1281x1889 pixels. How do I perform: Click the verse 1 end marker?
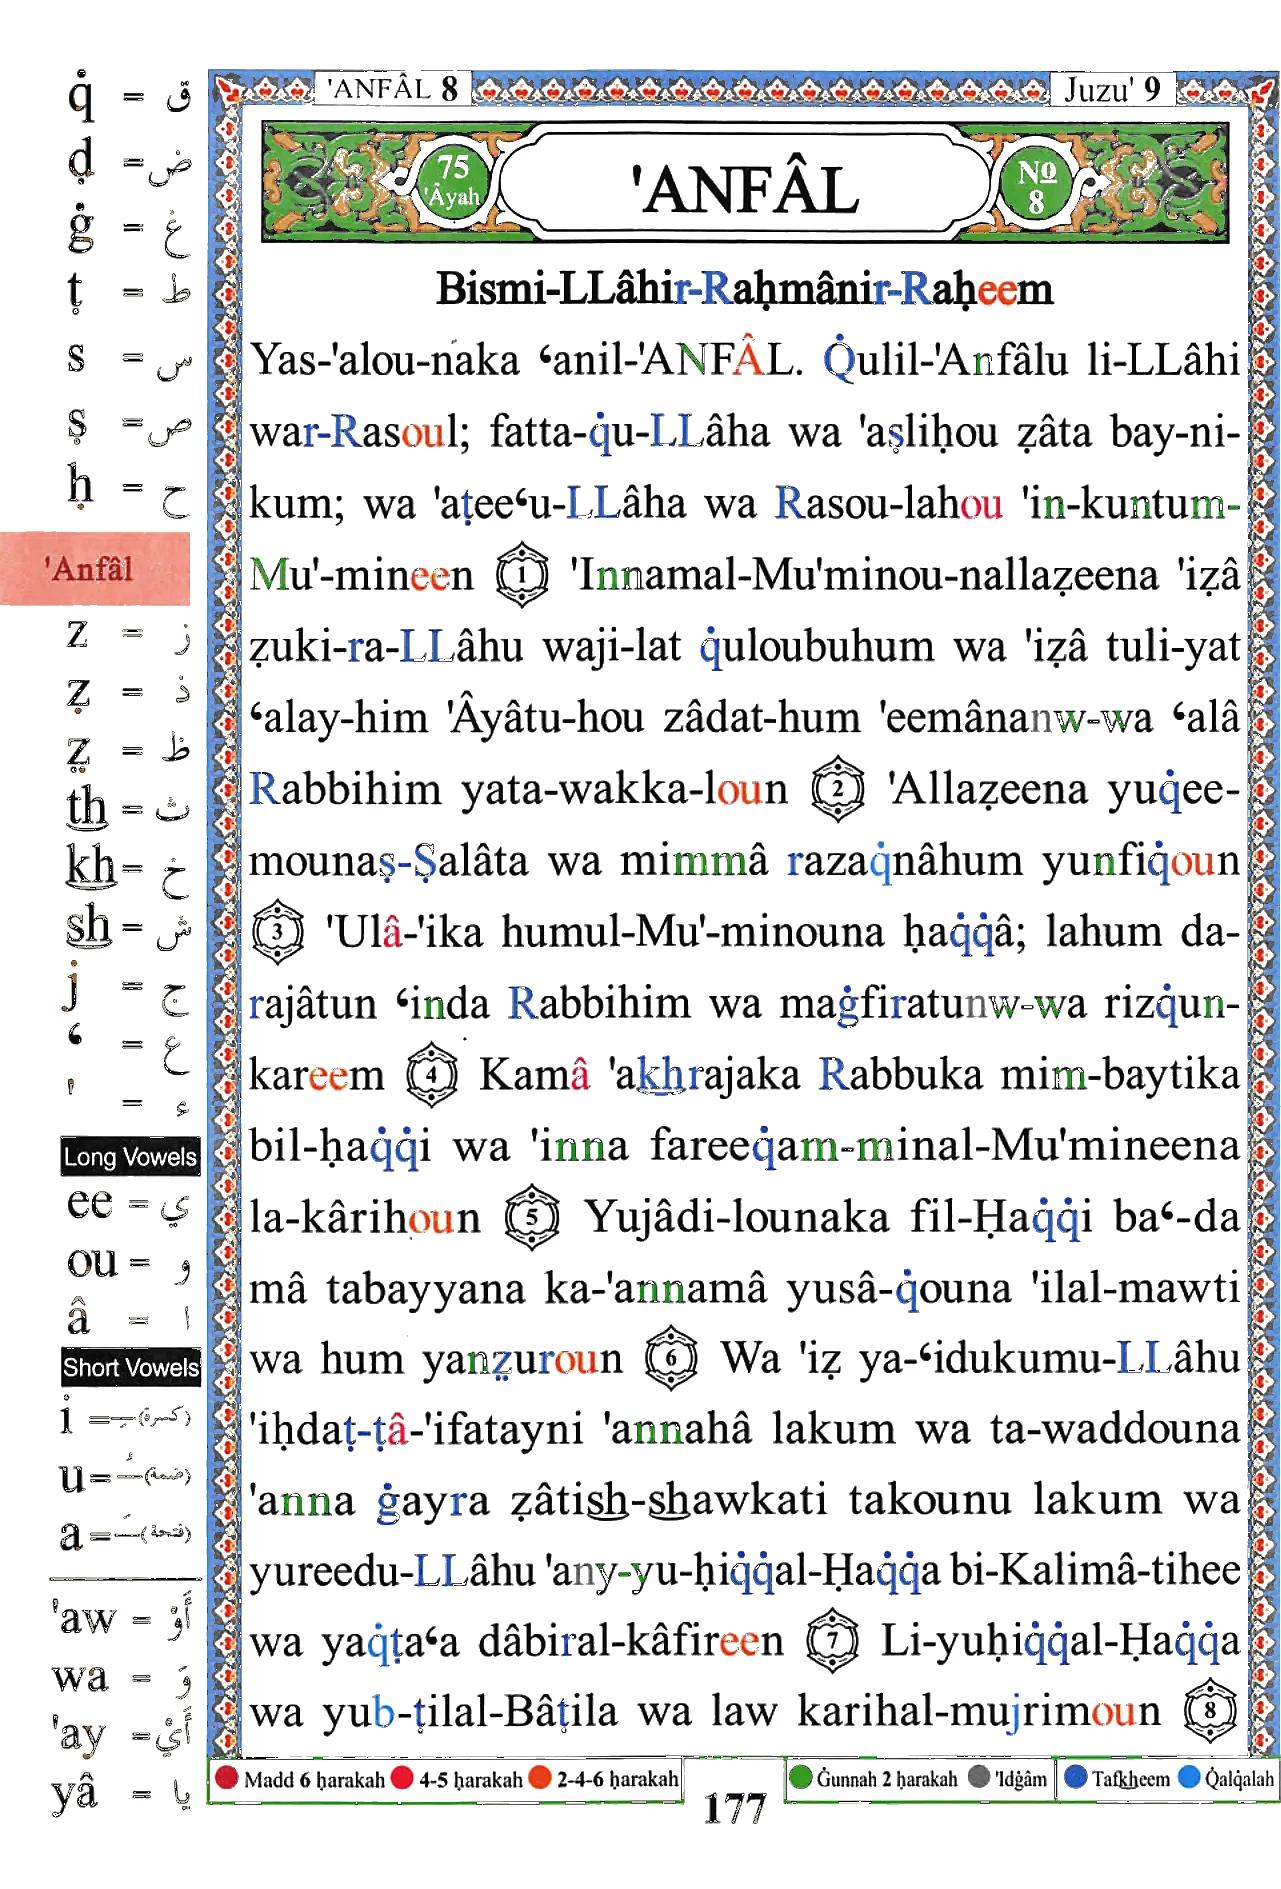coord(522,575)
